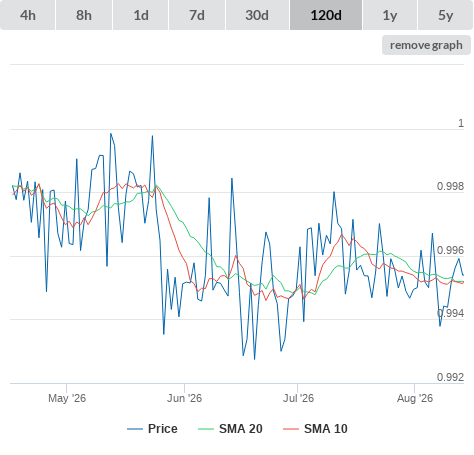Switch to the 8h time range
Image resolution: width=474 pixels, height=455 pixels.
click(x=84, y=15)
